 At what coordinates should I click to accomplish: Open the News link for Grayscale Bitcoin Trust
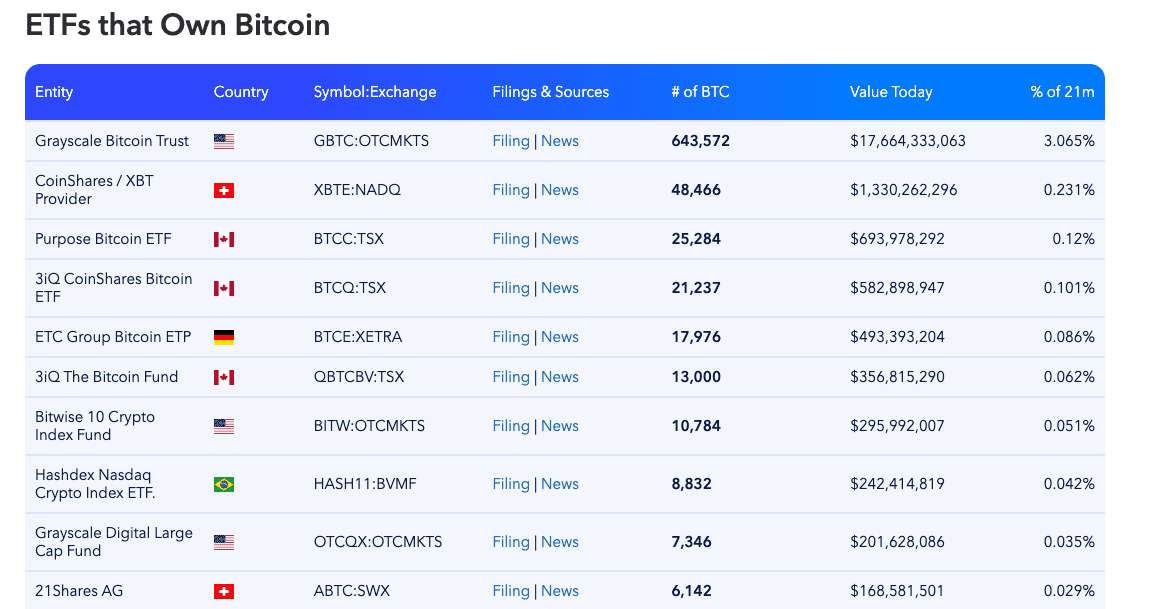560,141
